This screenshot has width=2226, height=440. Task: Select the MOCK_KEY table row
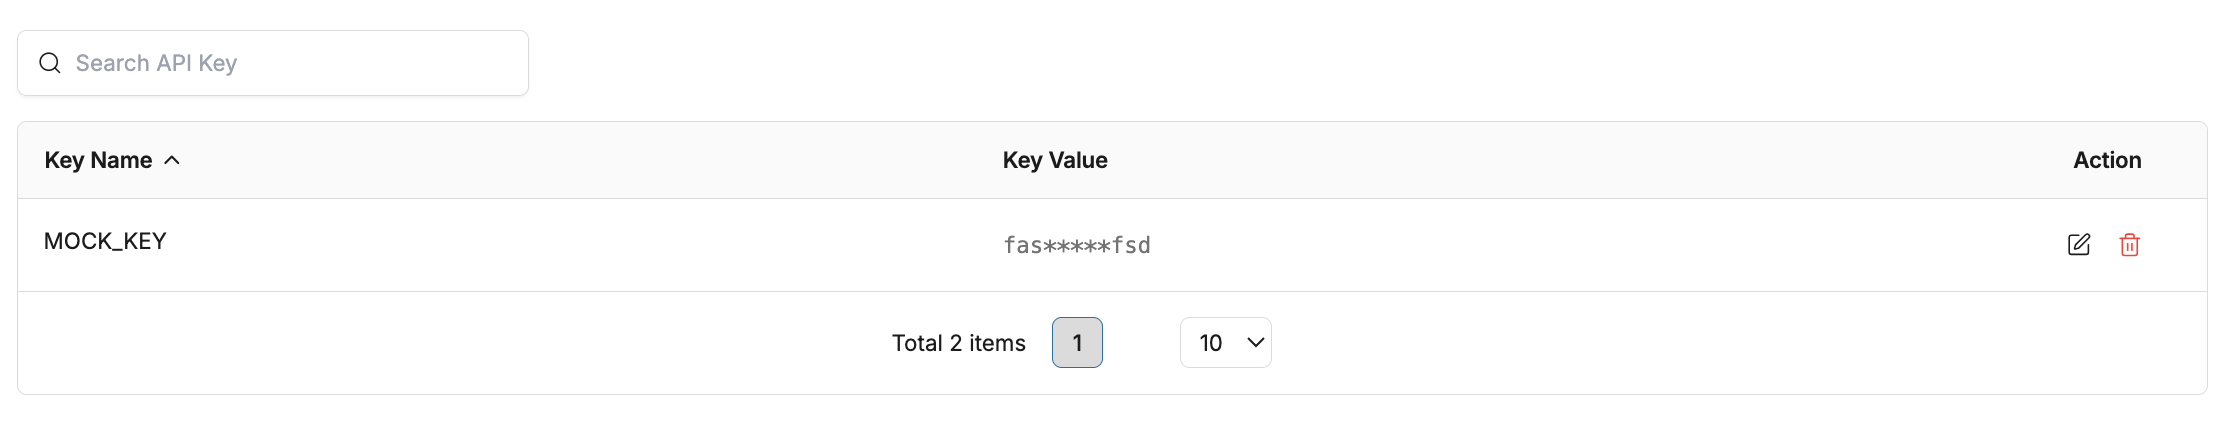tap(600, 245)
